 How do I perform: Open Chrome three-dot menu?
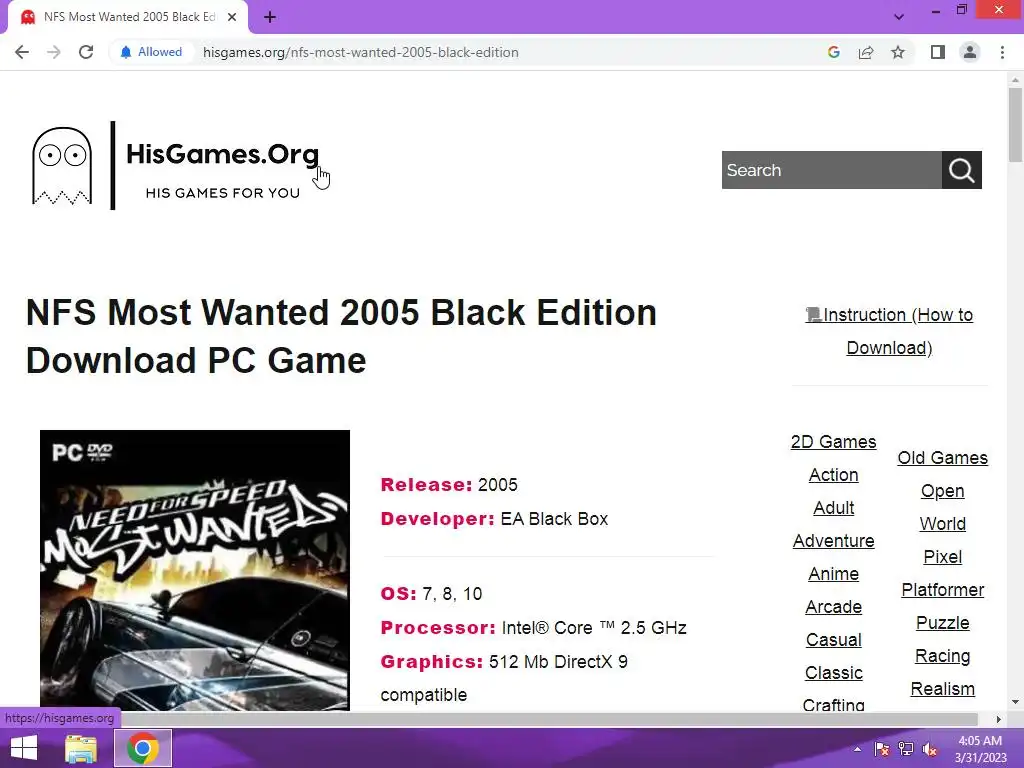click(1002, 52)
